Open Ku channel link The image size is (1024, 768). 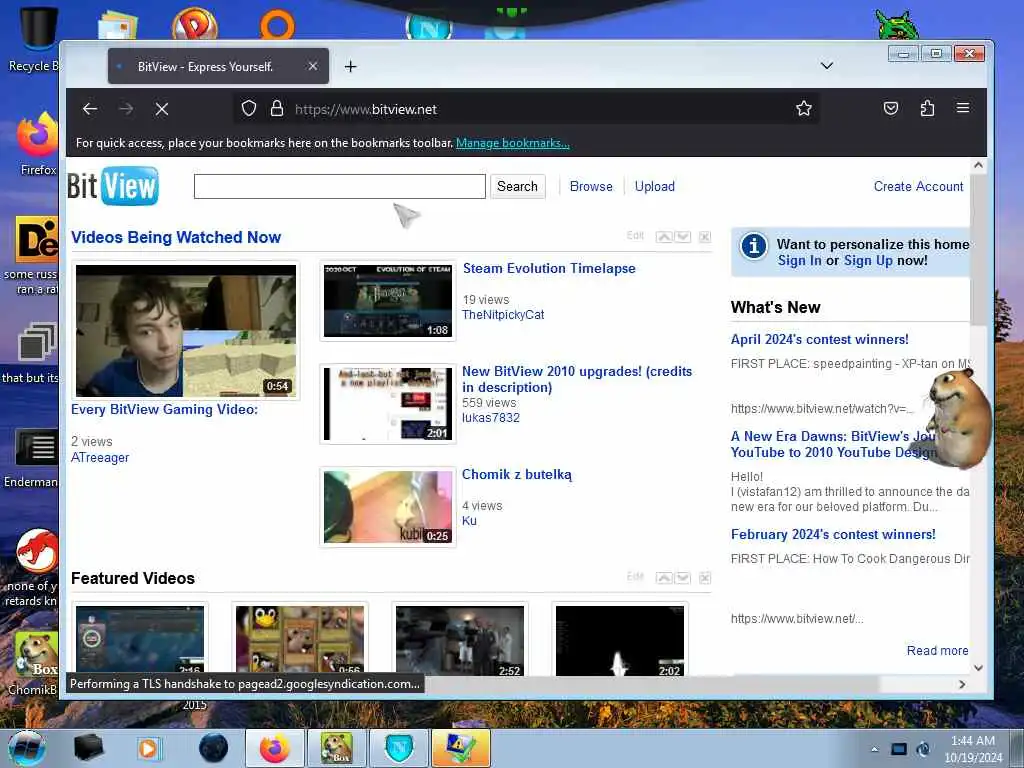tap(469, 521)
